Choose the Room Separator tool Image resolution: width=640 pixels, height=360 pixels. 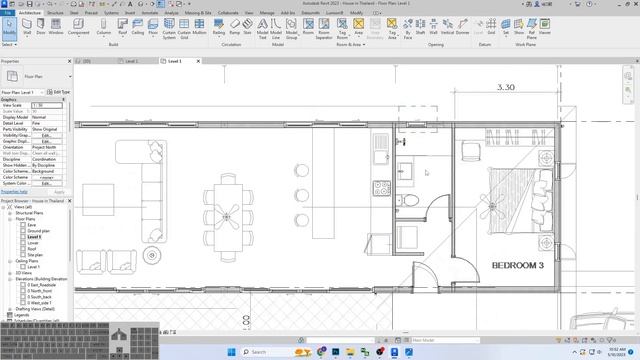[324, 29]
